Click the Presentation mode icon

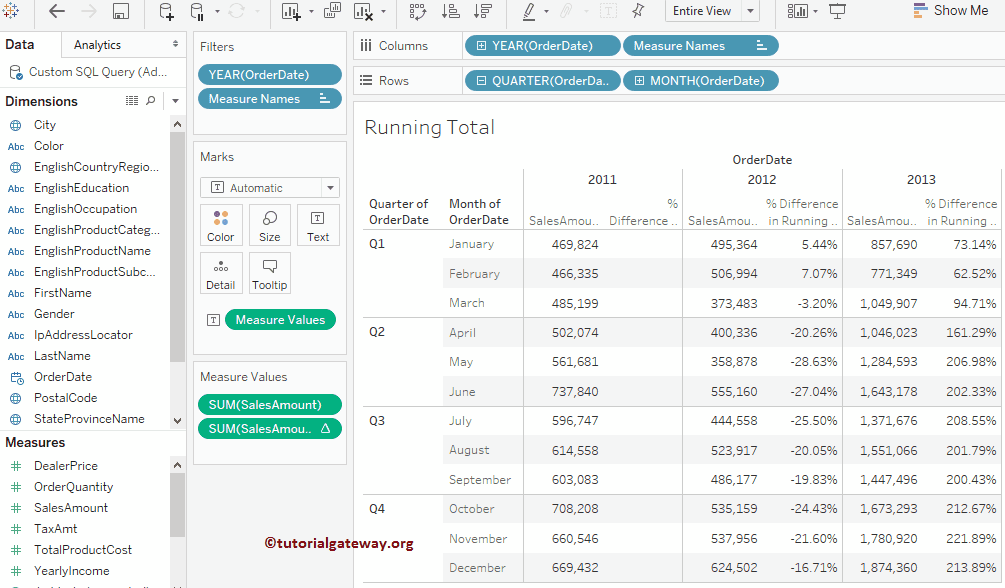(837, 12)
